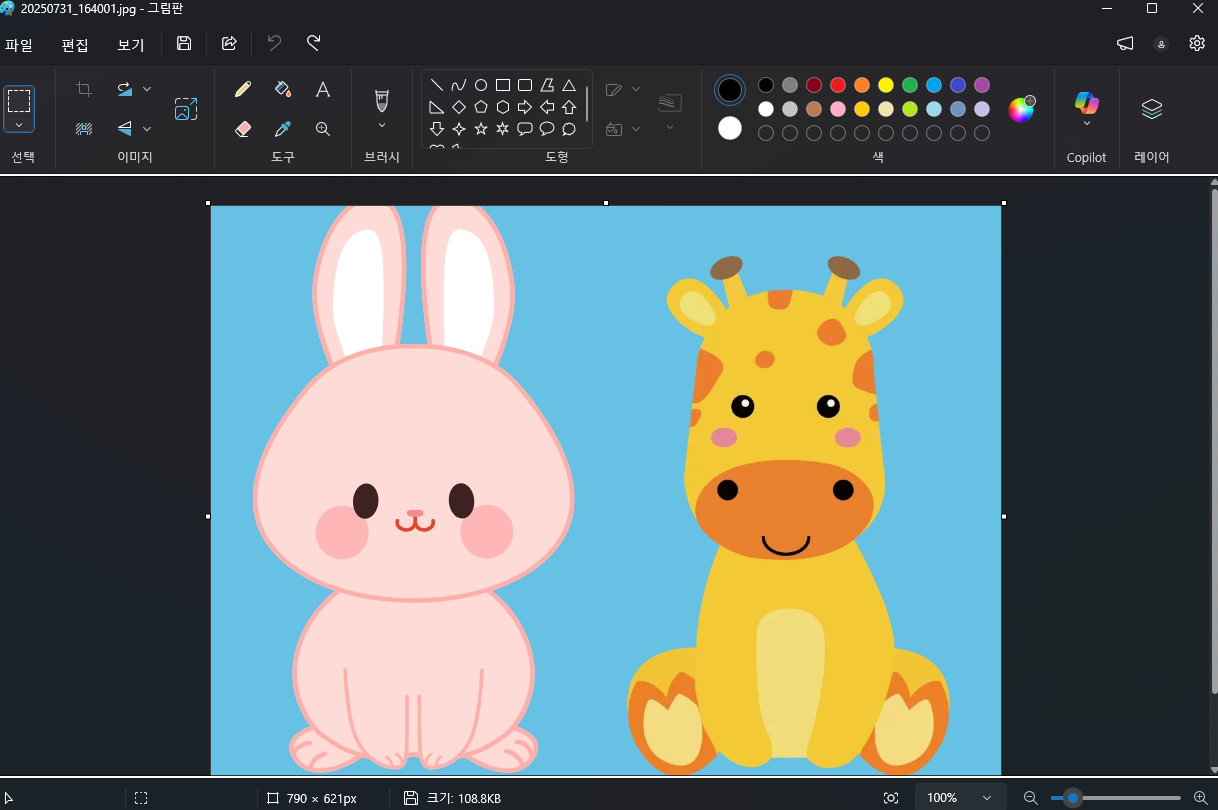Select the Magnifier tool

323,129
